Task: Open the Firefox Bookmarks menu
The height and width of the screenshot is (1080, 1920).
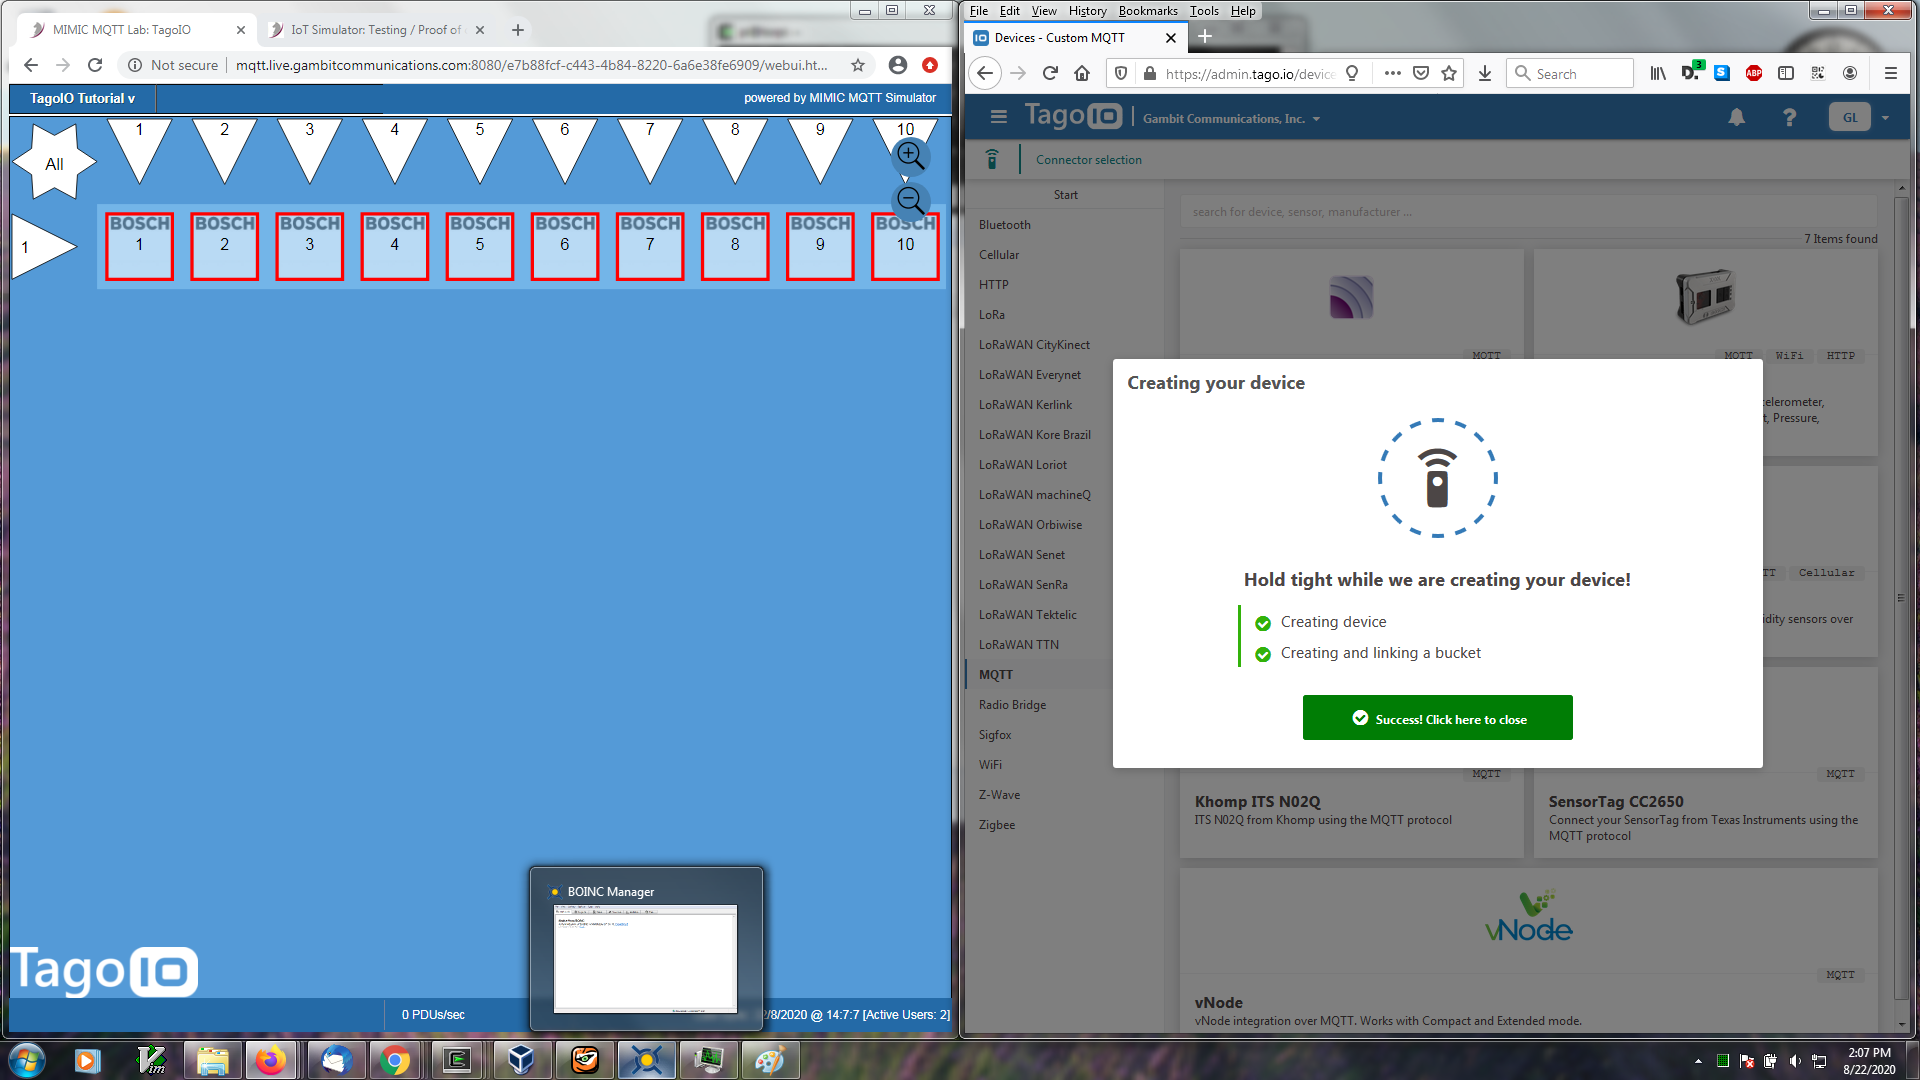Action: [1148, 11]
